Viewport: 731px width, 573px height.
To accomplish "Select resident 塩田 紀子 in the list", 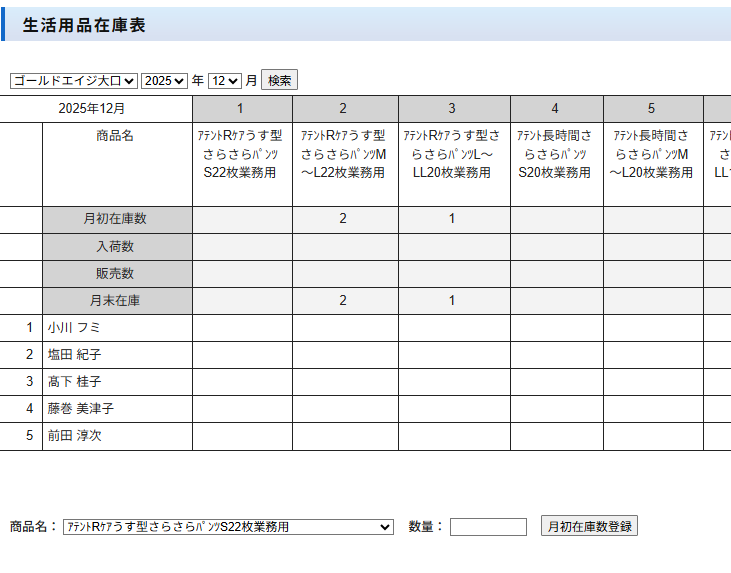I will [117, 354].
